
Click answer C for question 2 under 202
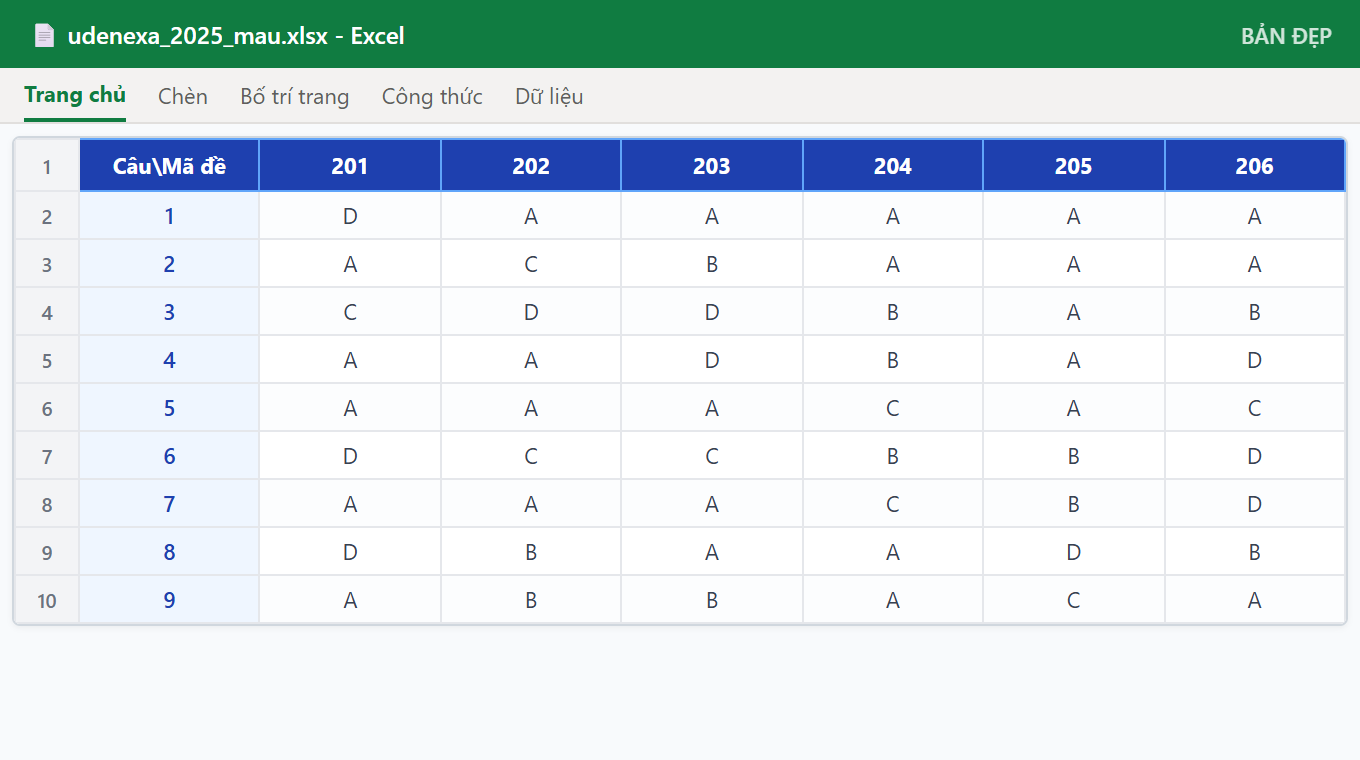click(531, 264)
